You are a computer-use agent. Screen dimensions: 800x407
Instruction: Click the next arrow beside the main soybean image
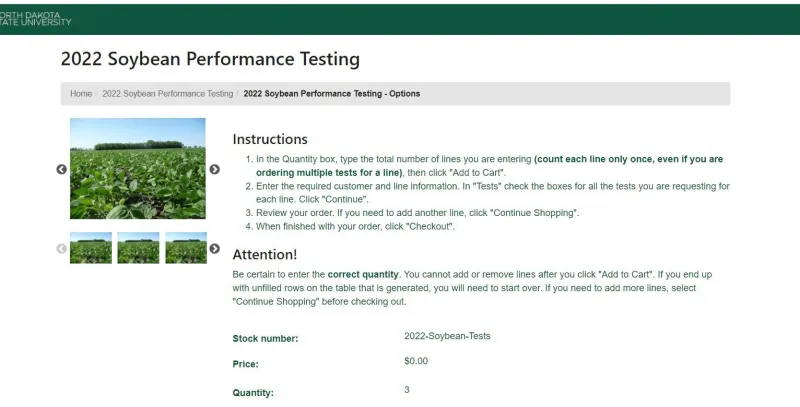click(x=214, y=169)
